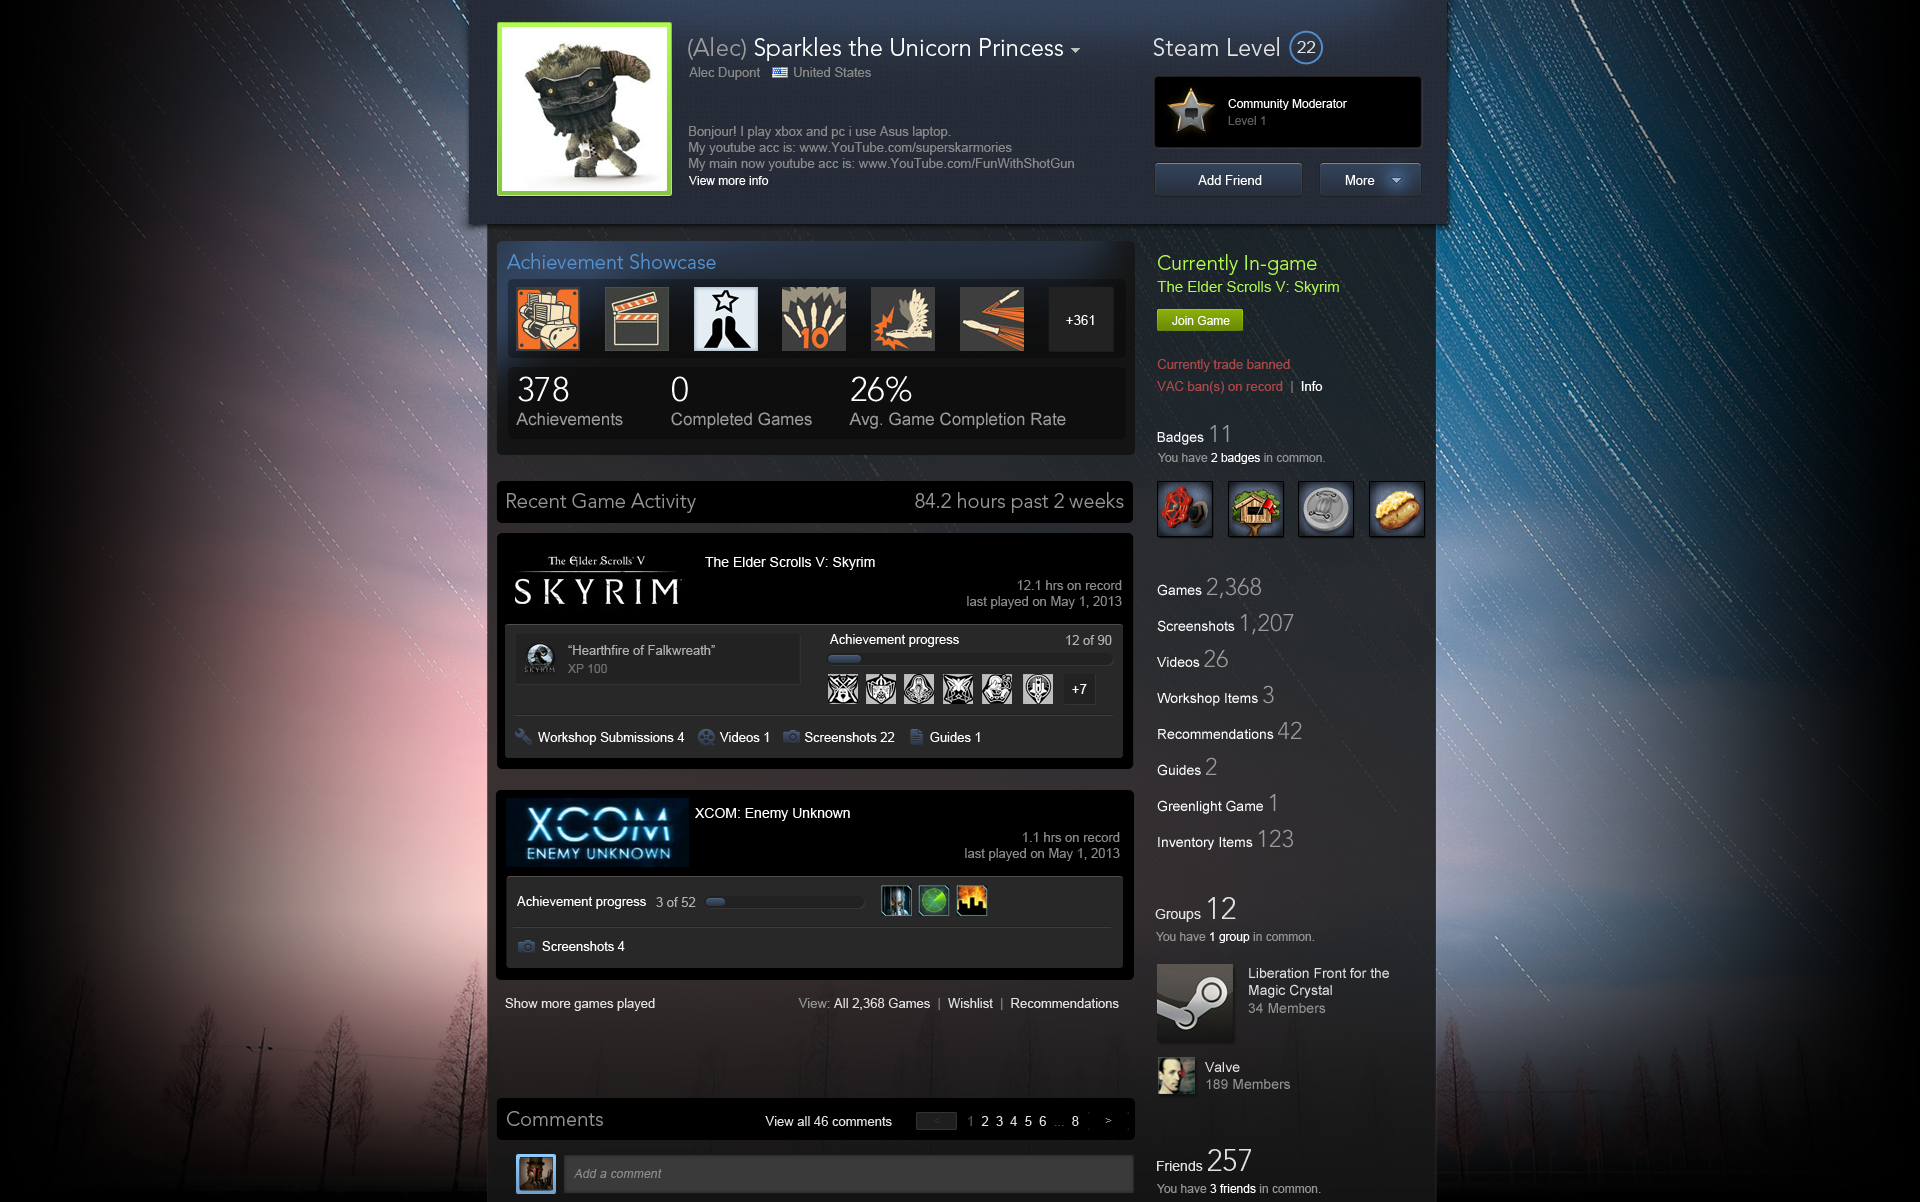
Task: Go to comments page 2
Action: [x=985, y=1122]
